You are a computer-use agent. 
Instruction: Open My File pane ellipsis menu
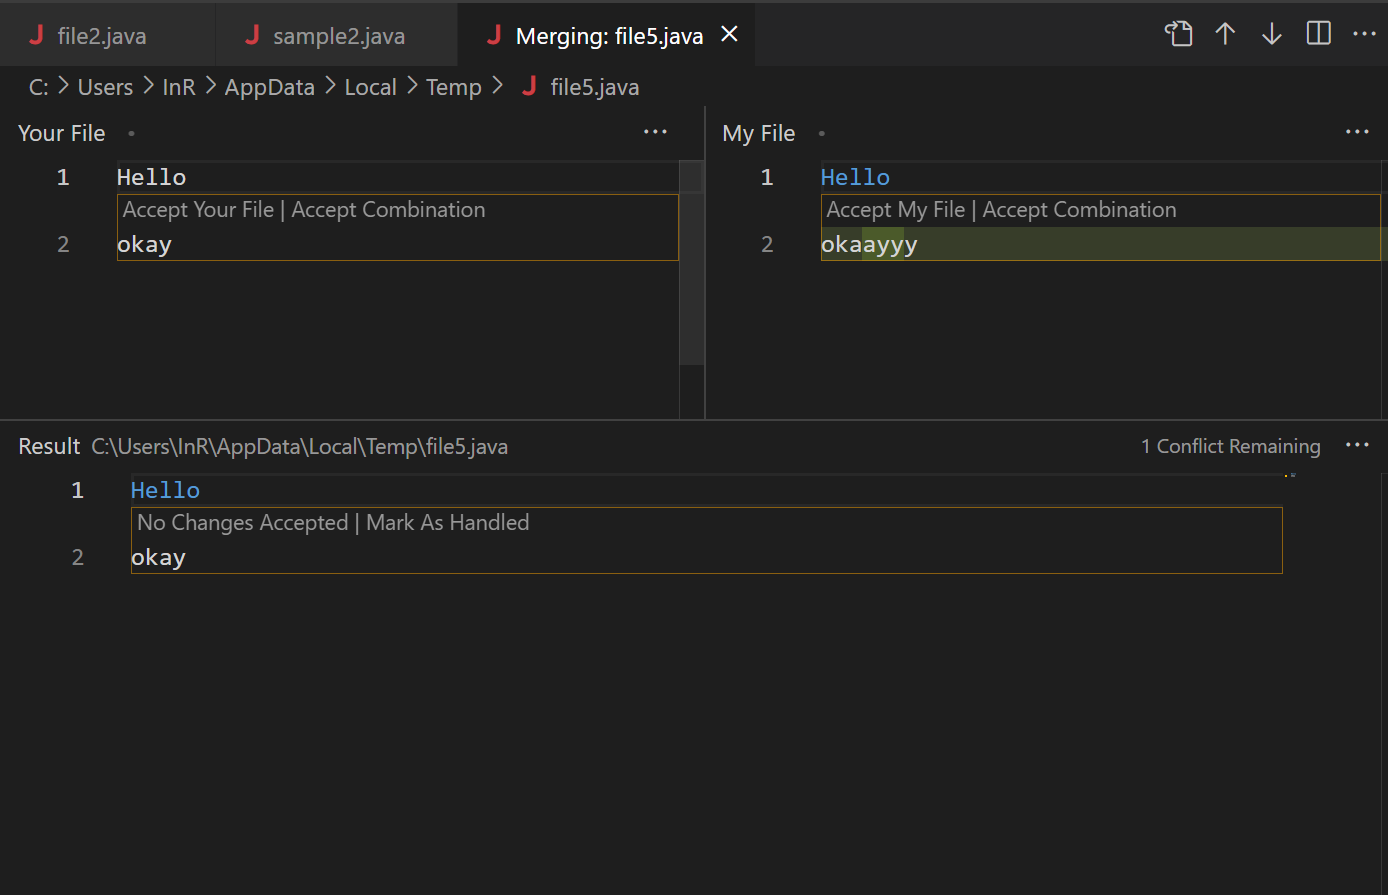[1357, 132]
